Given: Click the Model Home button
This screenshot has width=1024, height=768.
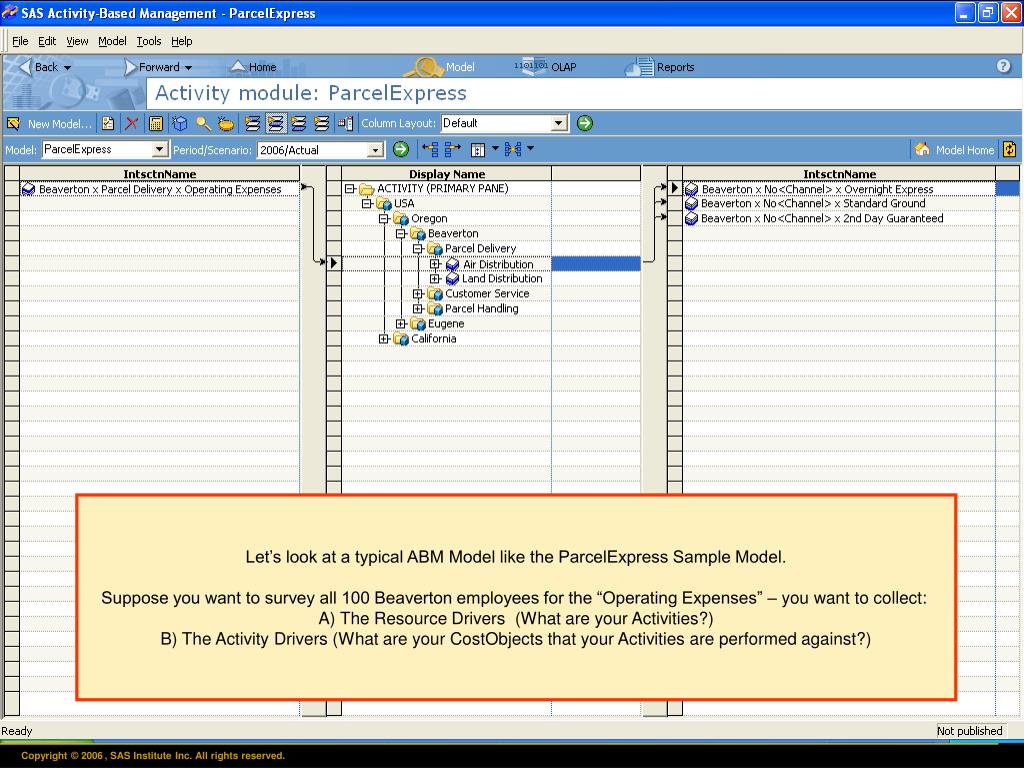Looking at the screenshot, I should (954, 150).
